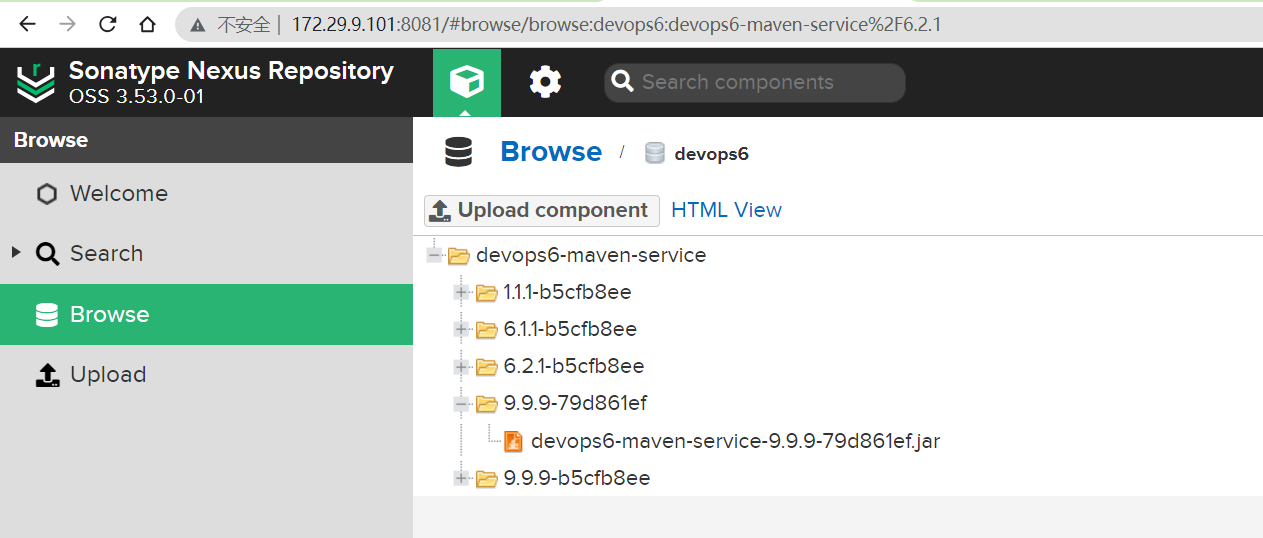This screenshot has width=1263, height=538.
Task: Click the Browse sidebar panel header
Action: click(x=206, y=140)
